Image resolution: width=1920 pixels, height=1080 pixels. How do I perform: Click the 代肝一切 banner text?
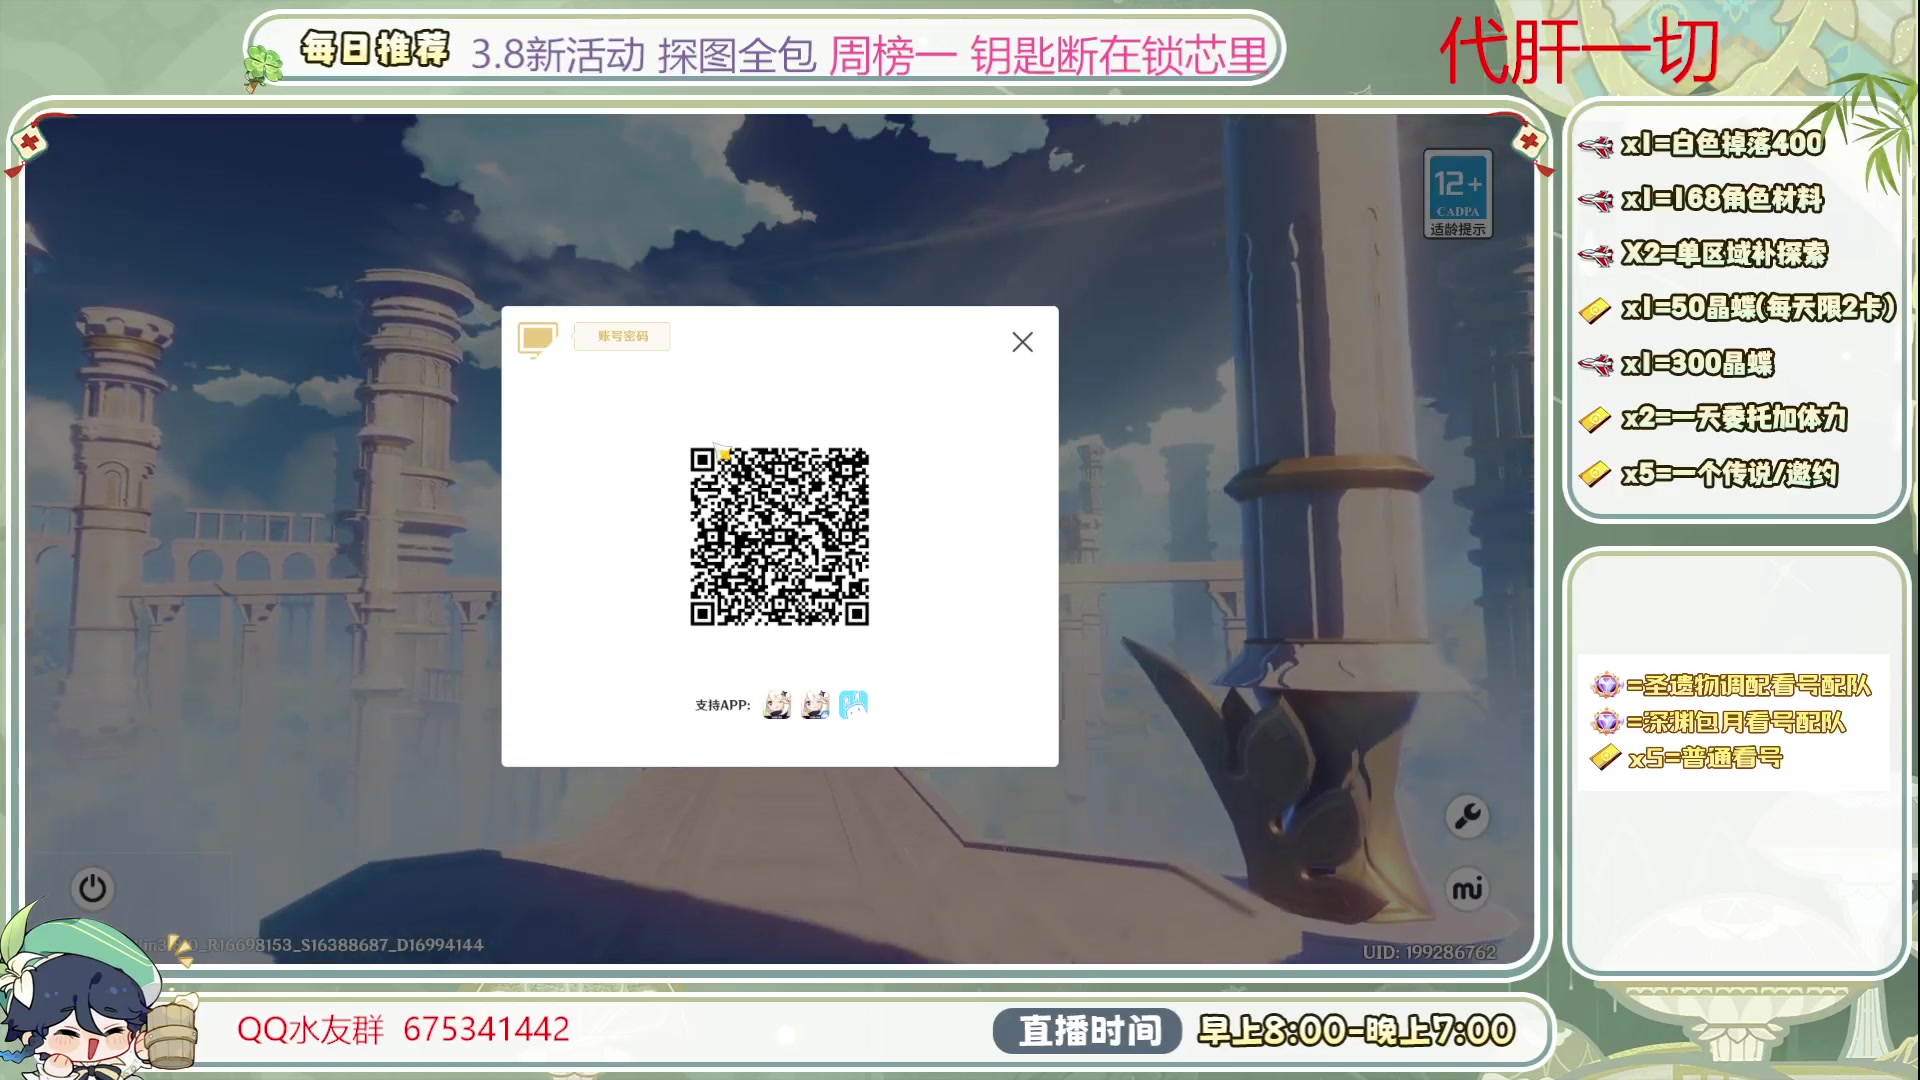click(1580, 48)
